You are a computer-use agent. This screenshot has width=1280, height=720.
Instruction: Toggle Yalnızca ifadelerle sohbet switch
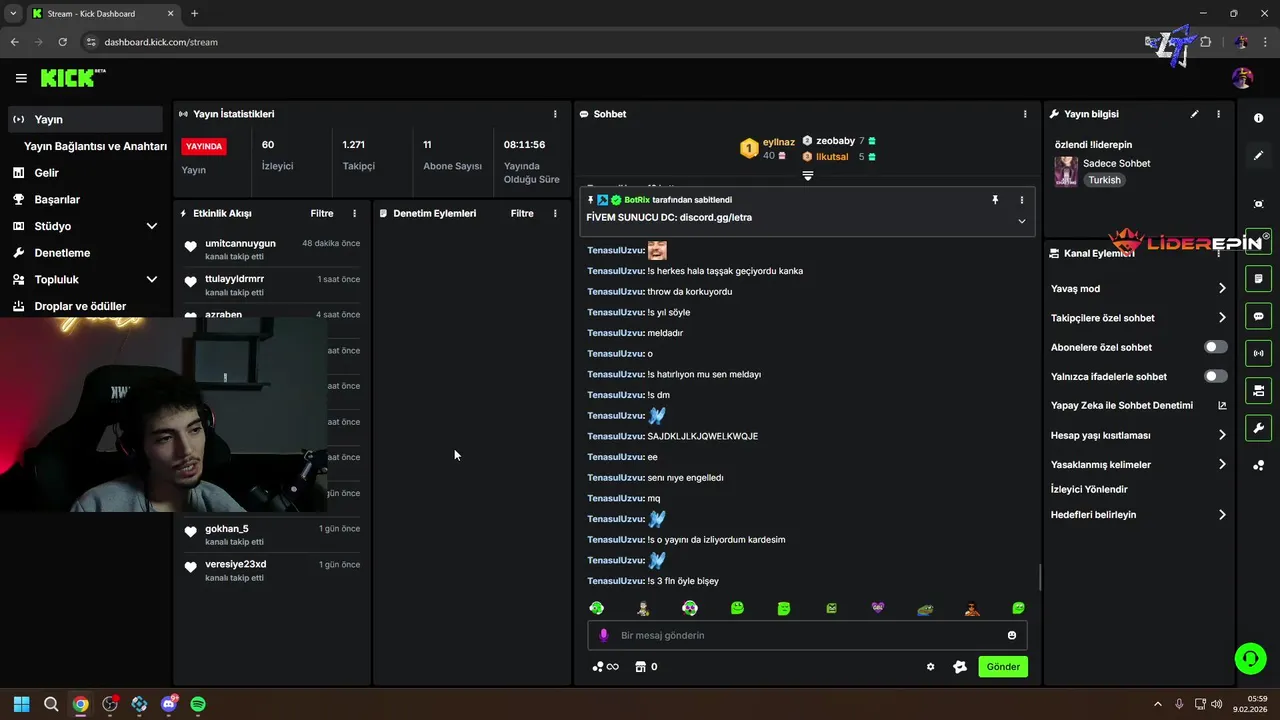coord(1216,376)
